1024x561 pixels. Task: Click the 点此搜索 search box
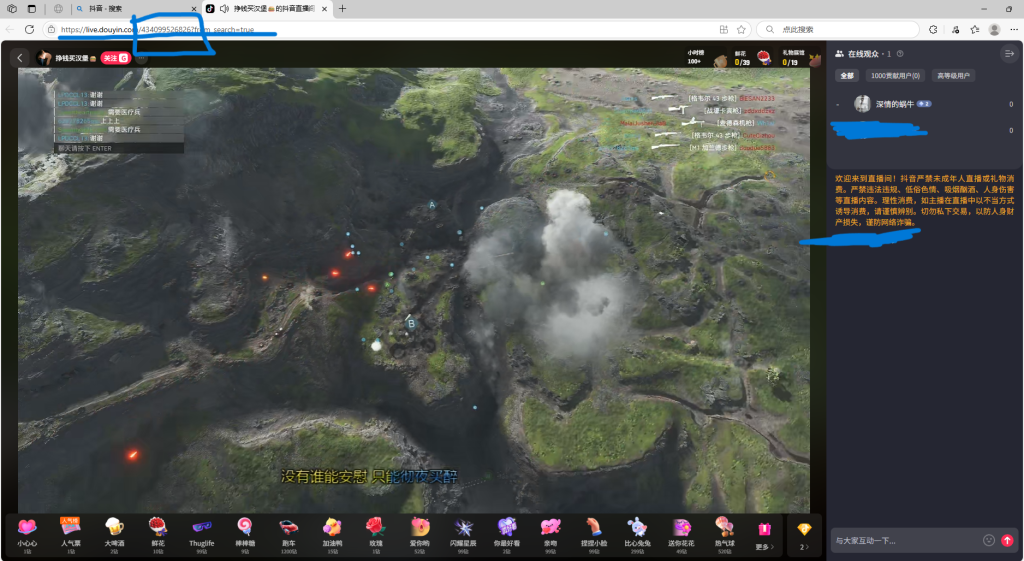click(838, 29)
